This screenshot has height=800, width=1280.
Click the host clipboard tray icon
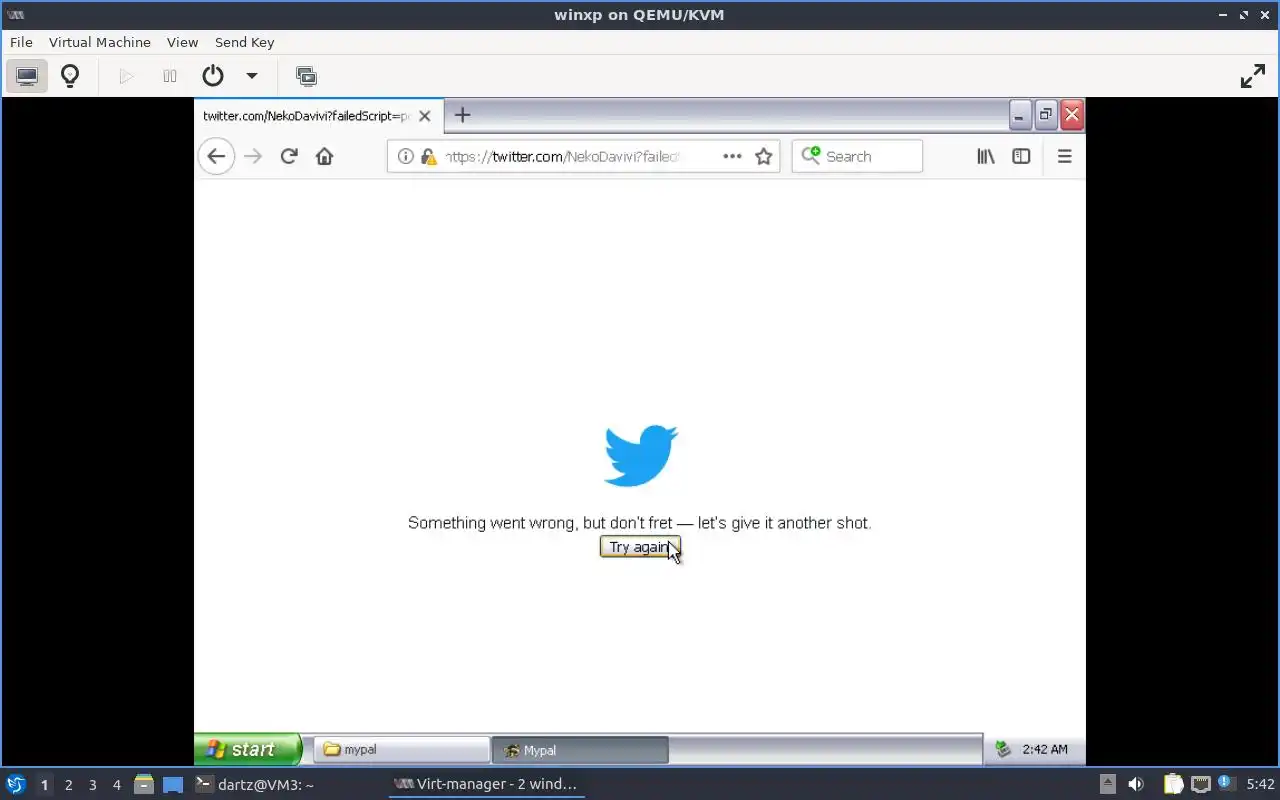1173,784
